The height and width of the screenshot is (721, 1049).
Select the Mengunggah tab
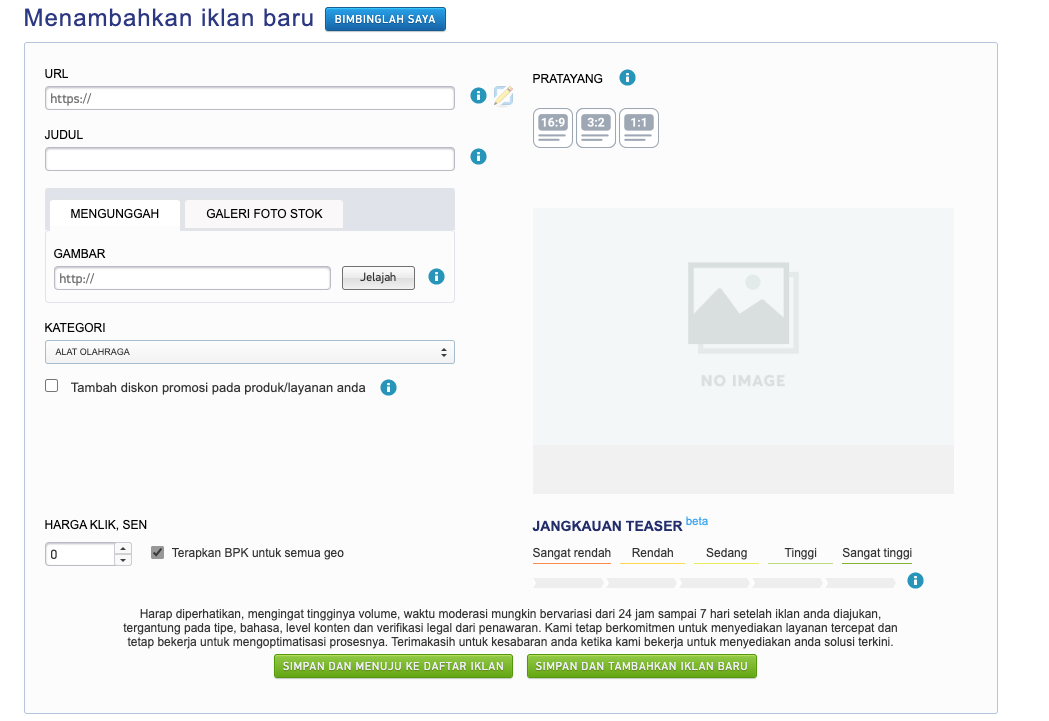coord(114,214)
